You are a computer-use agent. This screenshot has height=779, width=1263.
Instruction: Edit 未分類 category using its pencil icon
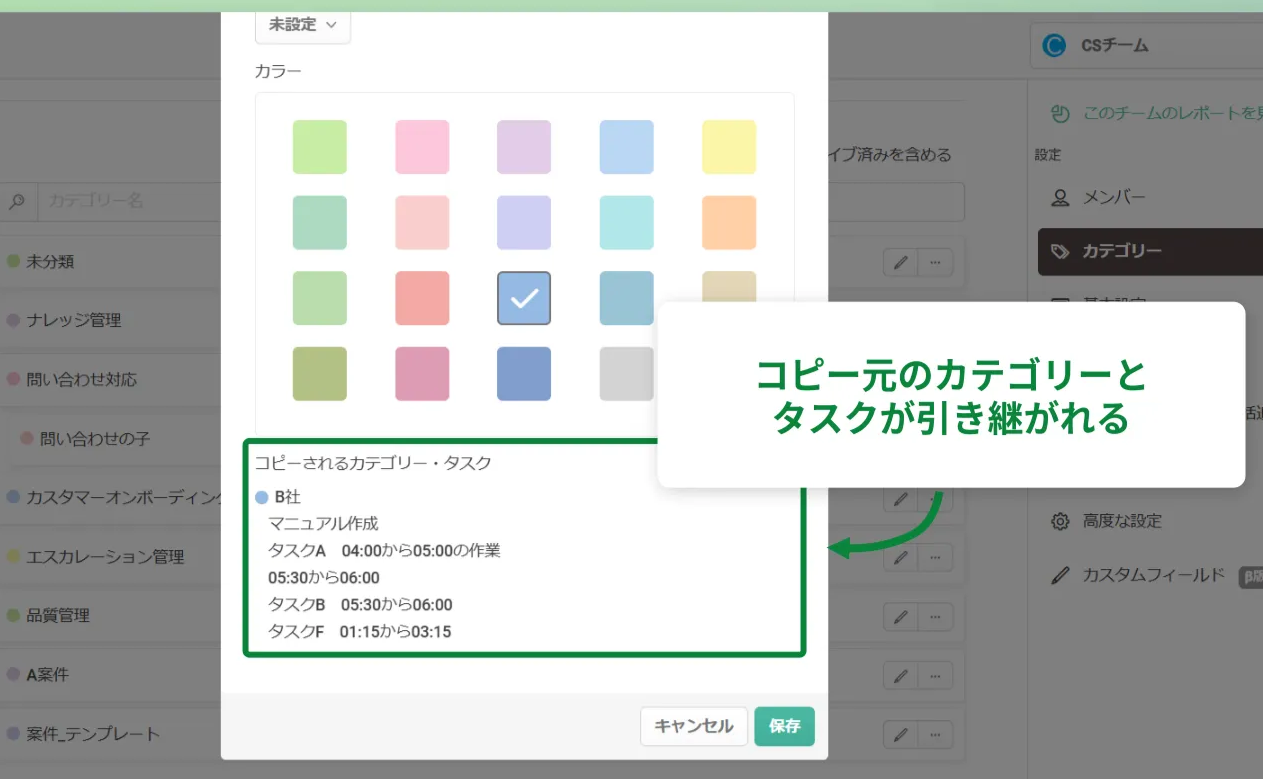tap(899, 262)
